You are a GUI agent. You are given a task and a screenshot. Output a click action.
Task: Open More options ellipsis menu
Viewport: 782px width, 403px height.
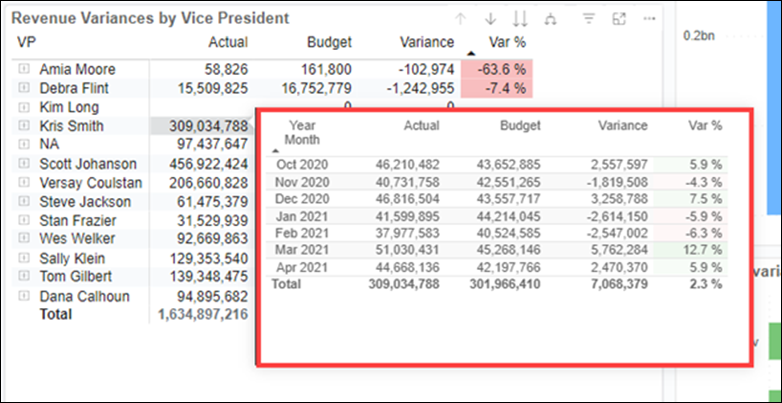click(x=649, y=19)
